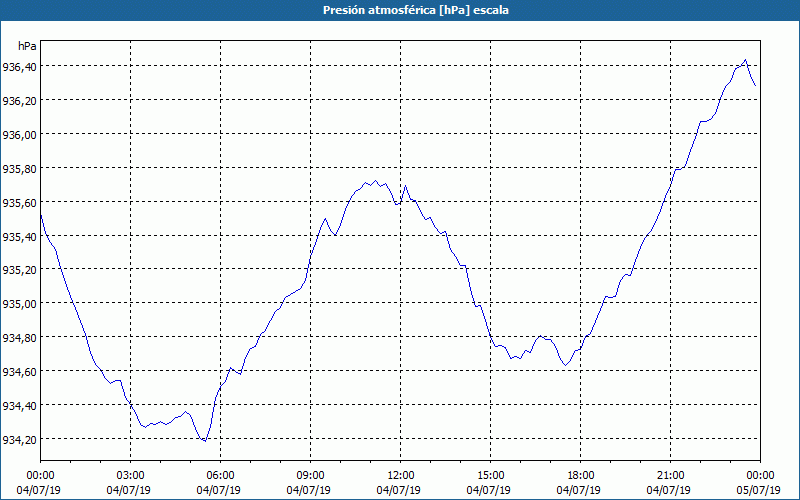Image resolution: width=800 pixels, height=500 pixels.
Task: Click the 935,80 y-axis value
Action: tap(19, 168)
